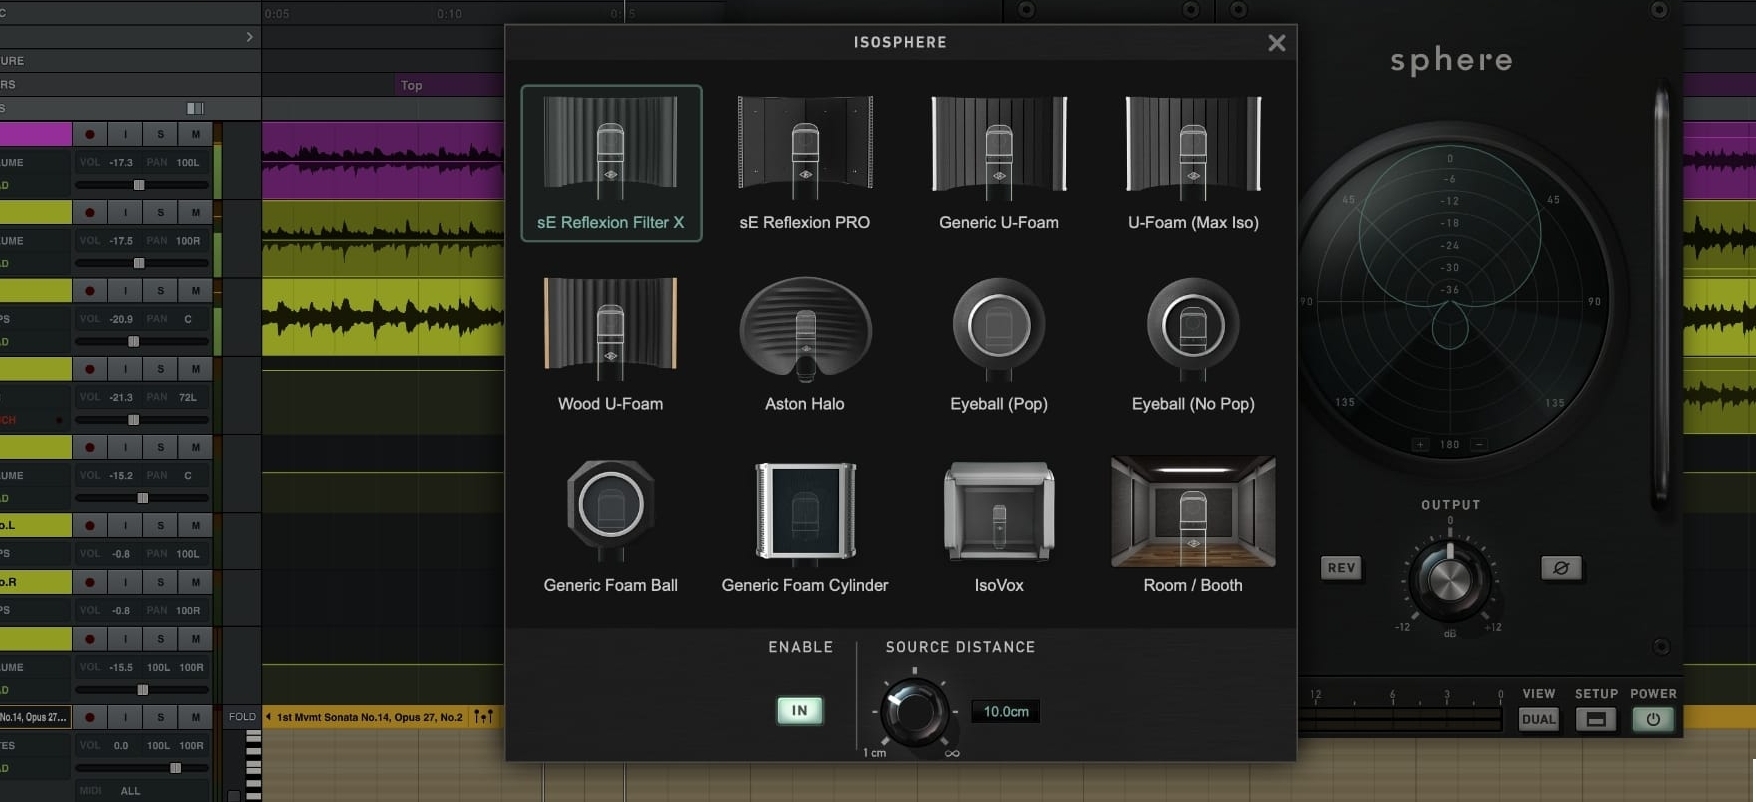
Task: Close the IsoSphere dialog
Action: (1276, 43)
